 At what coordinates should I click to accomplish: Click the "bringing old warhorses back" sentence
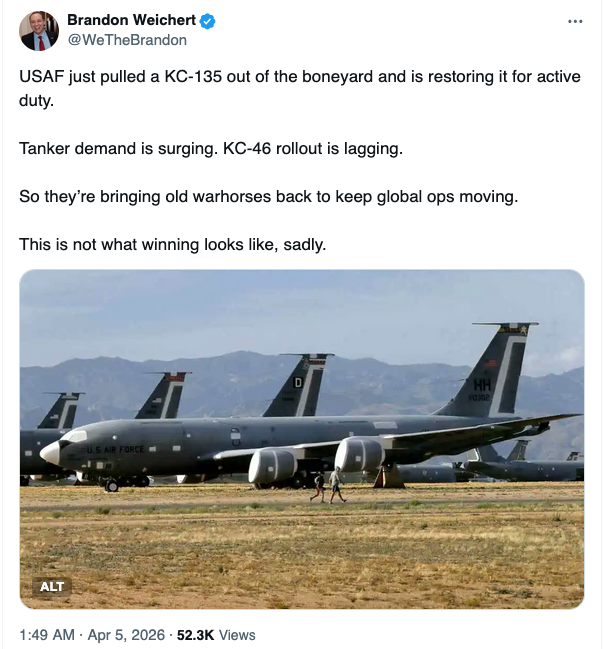[x=268, y=196]
